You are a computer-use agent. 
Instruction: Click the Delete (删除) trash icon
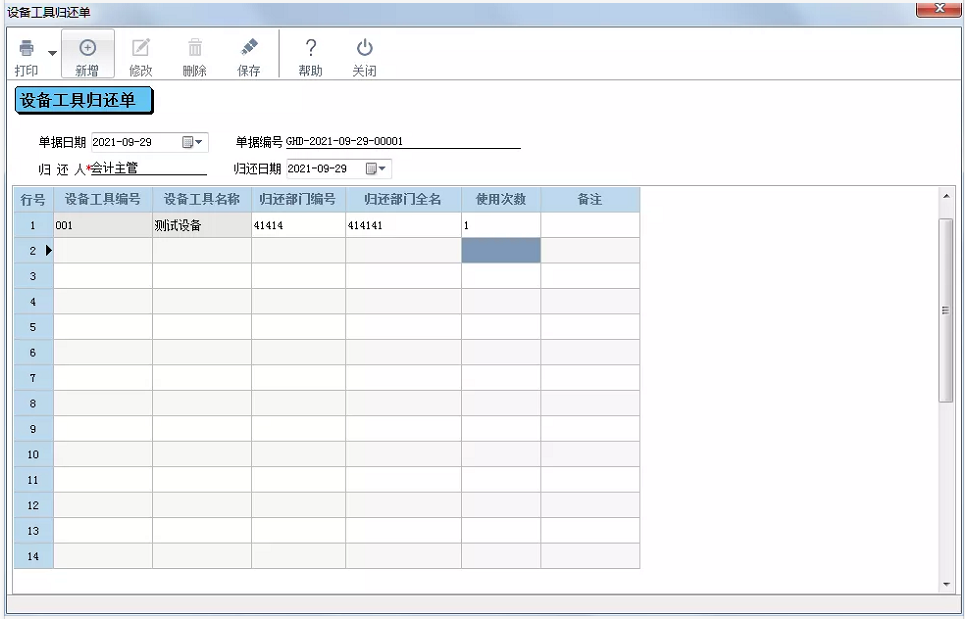(194, 47)
